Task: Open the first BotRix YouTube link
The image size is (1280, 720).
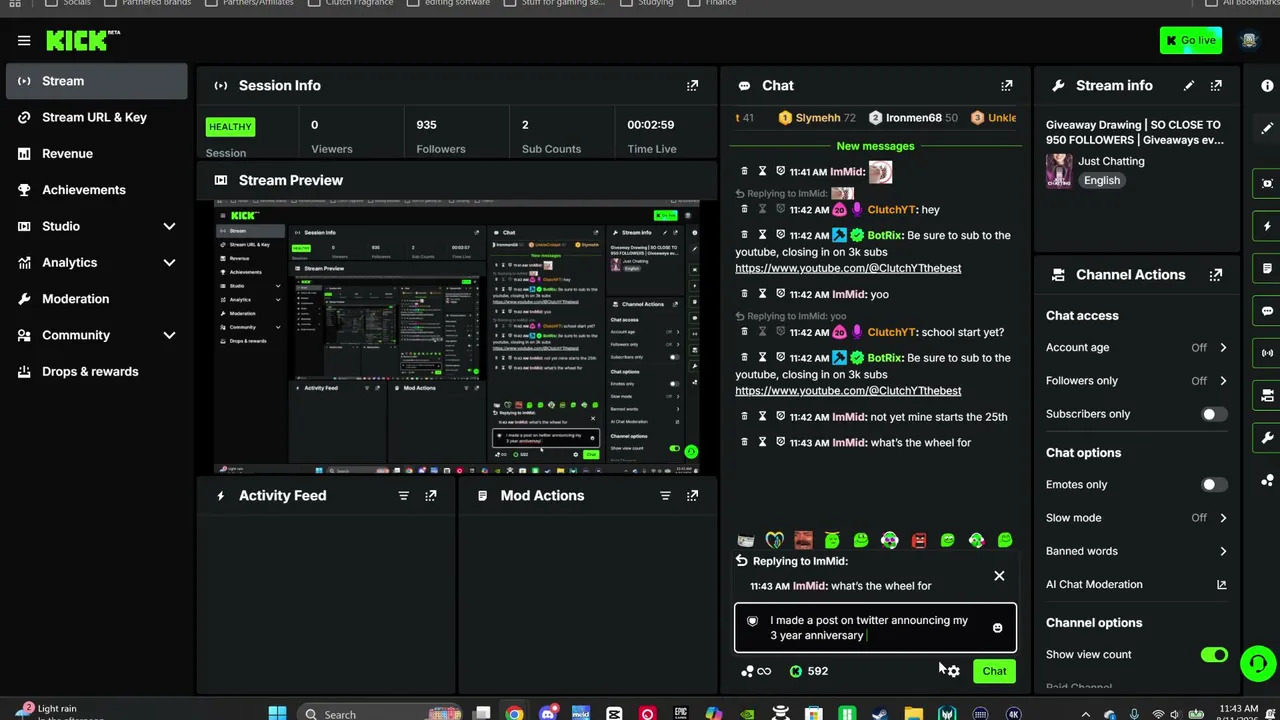Action: [848, 269]
